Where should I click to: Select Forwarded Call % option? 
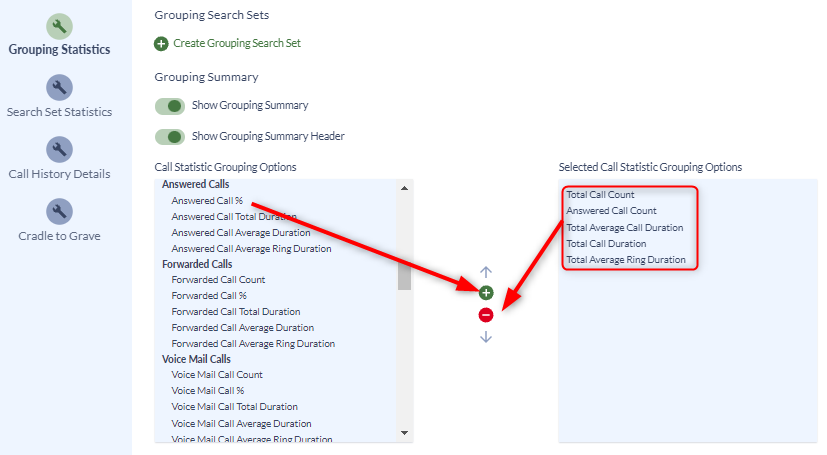[209, 296]
